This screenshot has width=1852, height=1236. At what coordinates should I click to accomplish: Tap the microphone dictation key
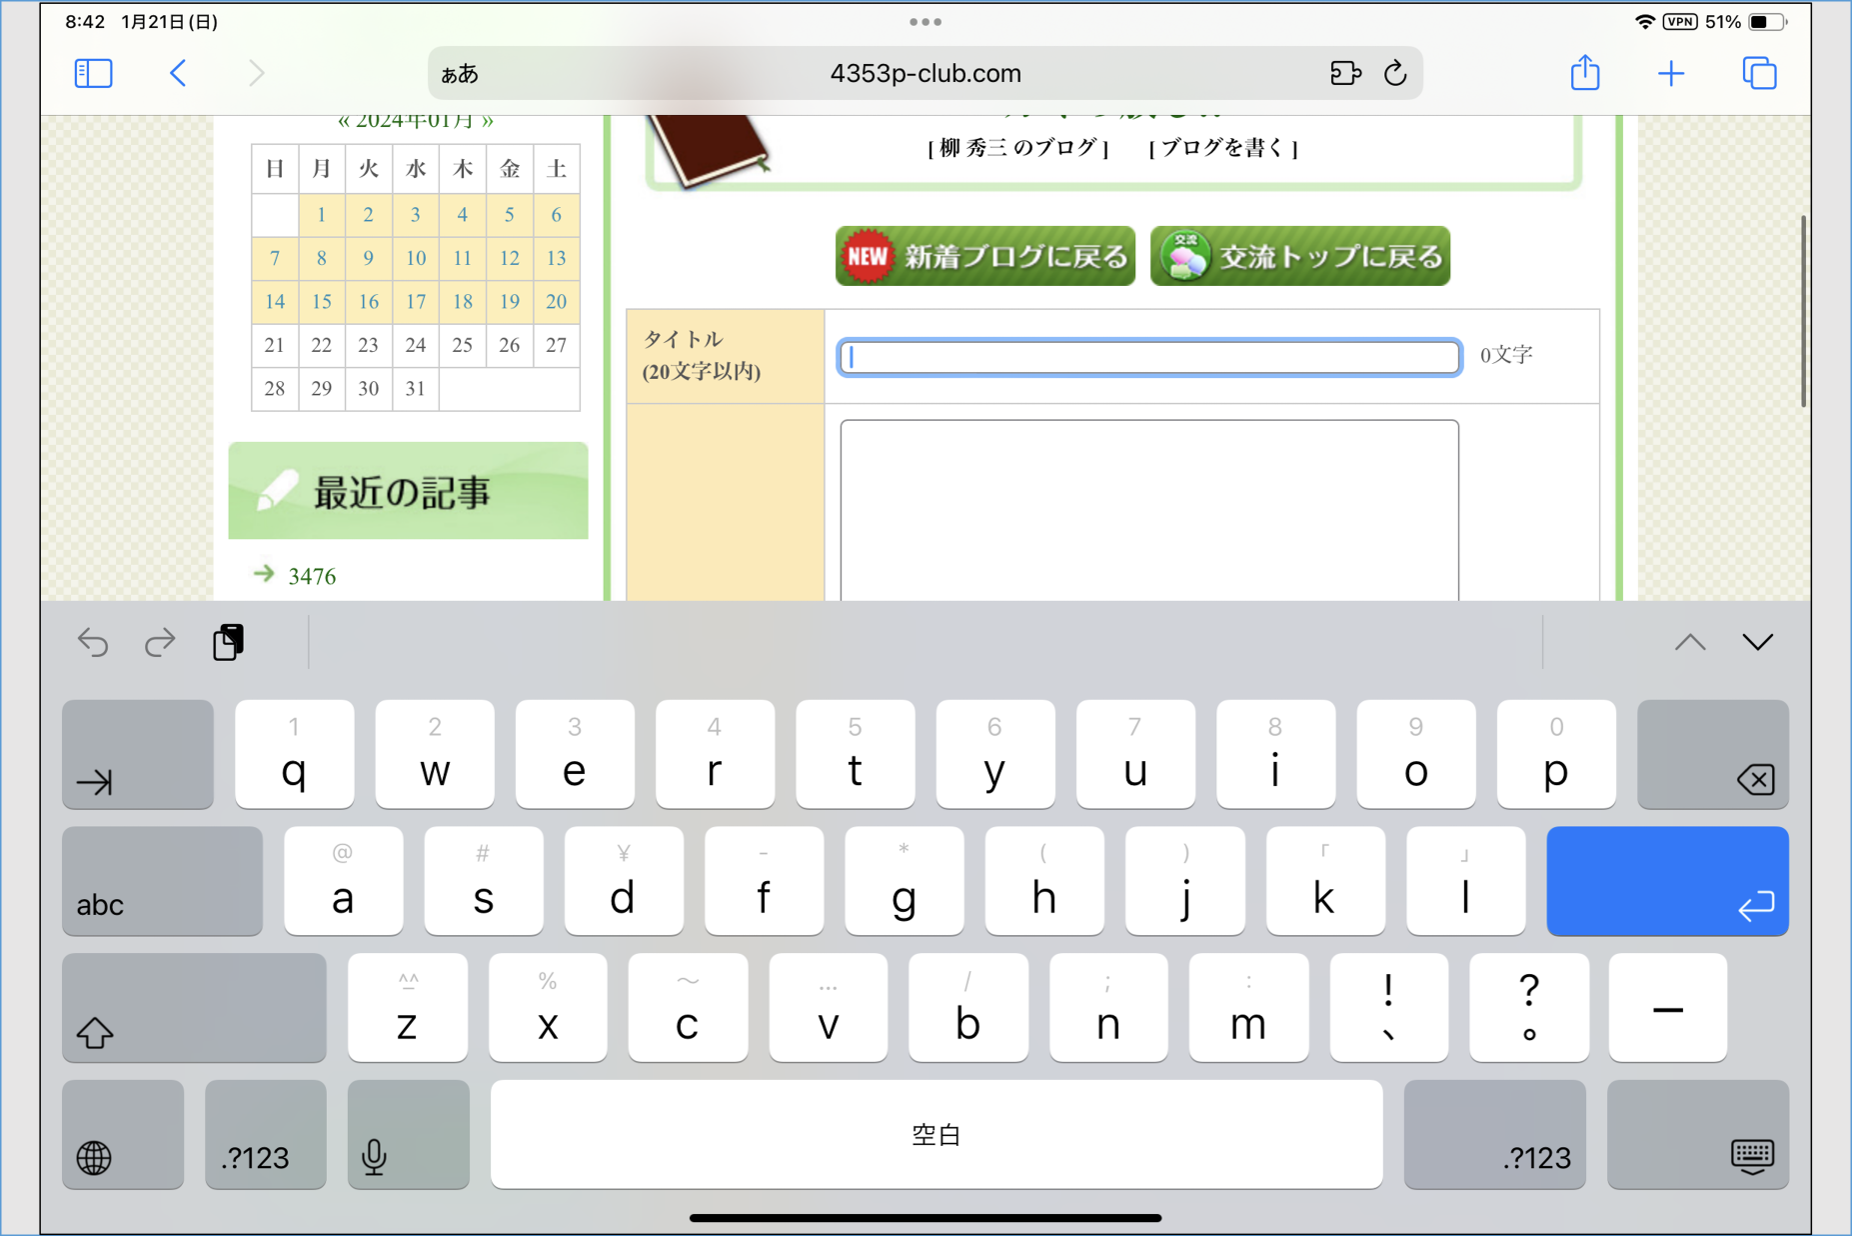click(408, 1135)
